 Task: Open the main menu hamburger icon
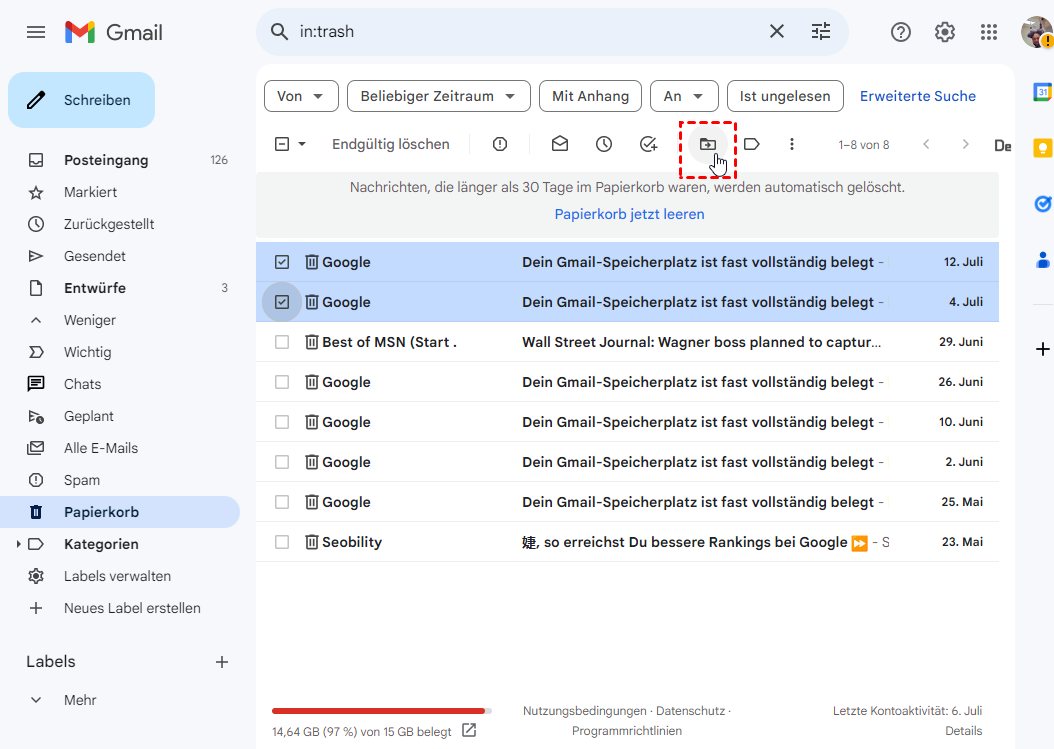36,32
